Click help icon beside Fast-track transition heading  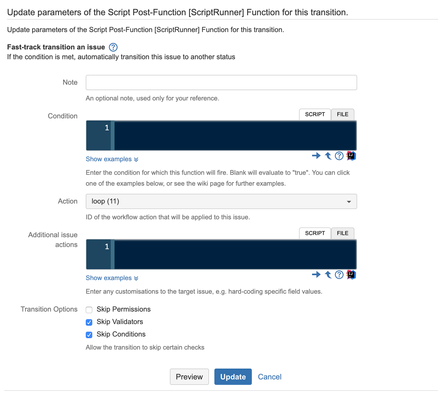(113, 47)
